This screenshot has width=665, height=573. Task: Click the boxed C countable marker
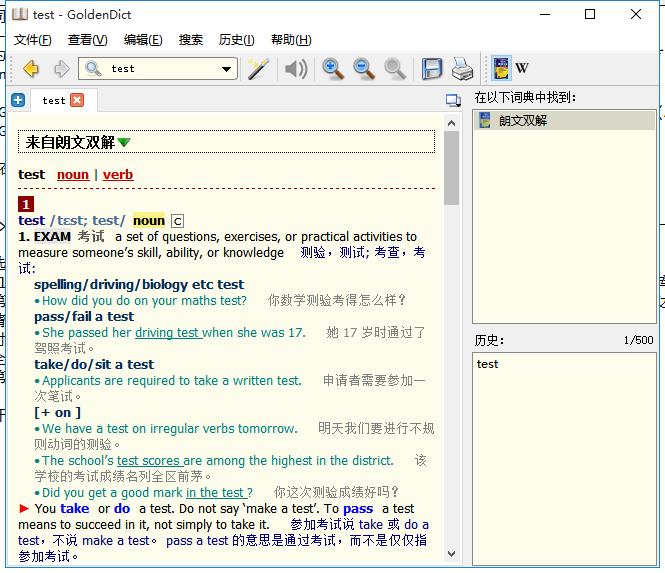(178, 221)
